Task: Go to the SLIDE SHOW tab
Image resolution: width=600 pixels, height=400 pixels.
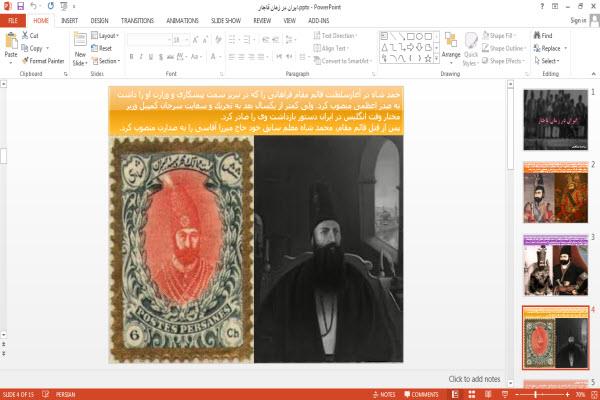Action: coord(226,21)
